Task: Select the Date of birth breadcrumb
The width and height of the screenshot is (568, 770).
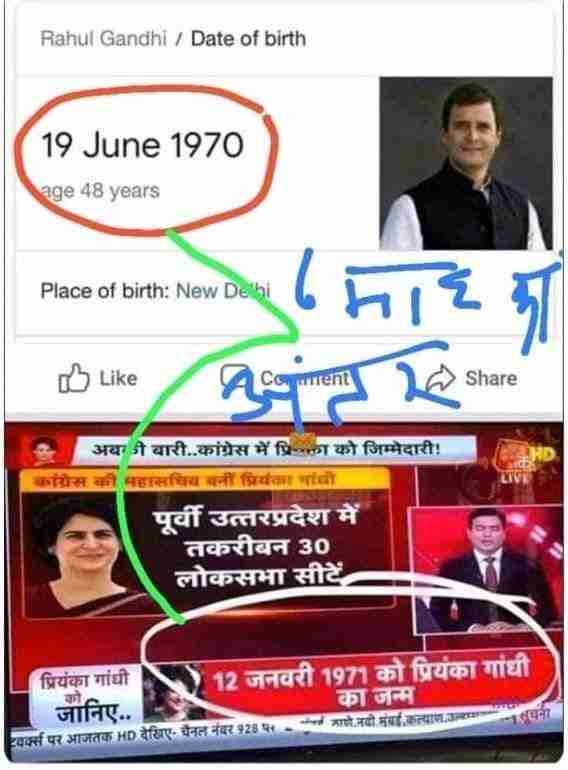Action: pyautogui.click(x=248, y=38)
